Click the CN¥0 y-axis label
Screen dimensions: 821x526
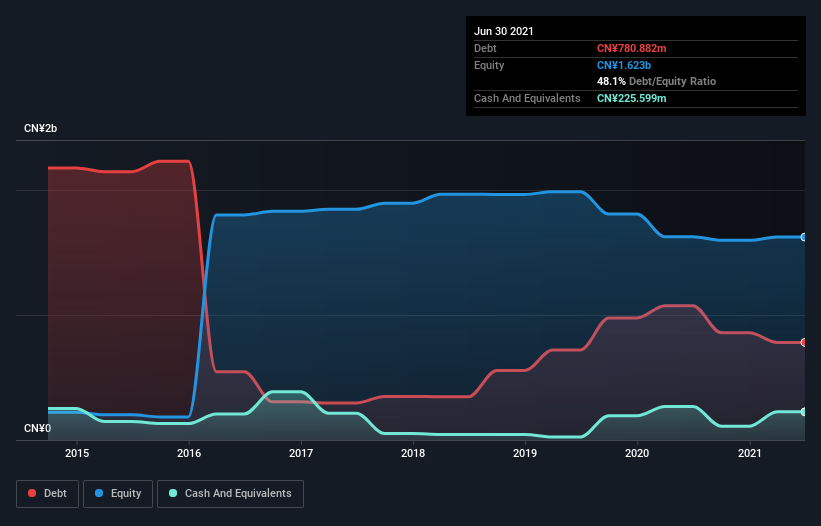(38, 428)
